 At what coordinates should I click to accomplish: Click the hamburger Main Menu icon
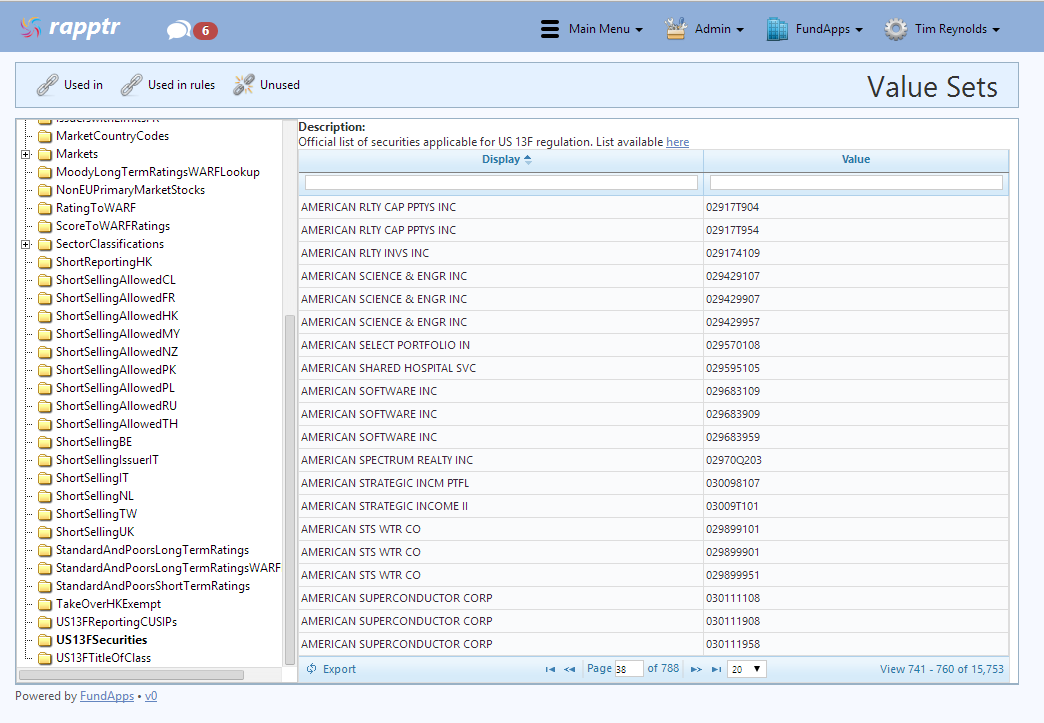[550, 29]
